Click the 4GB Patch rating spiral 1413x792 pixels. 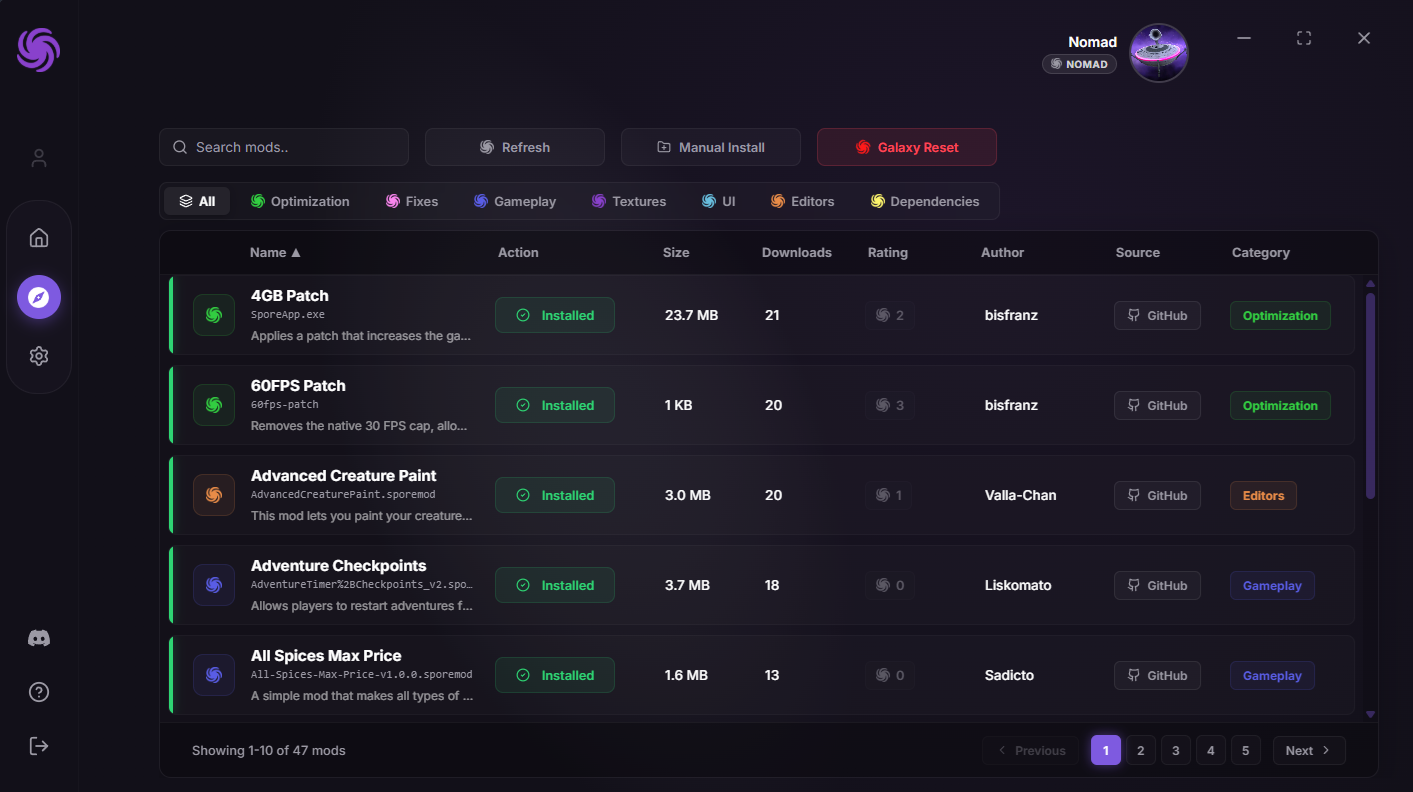pyautogui.click(x=882, y=315)
